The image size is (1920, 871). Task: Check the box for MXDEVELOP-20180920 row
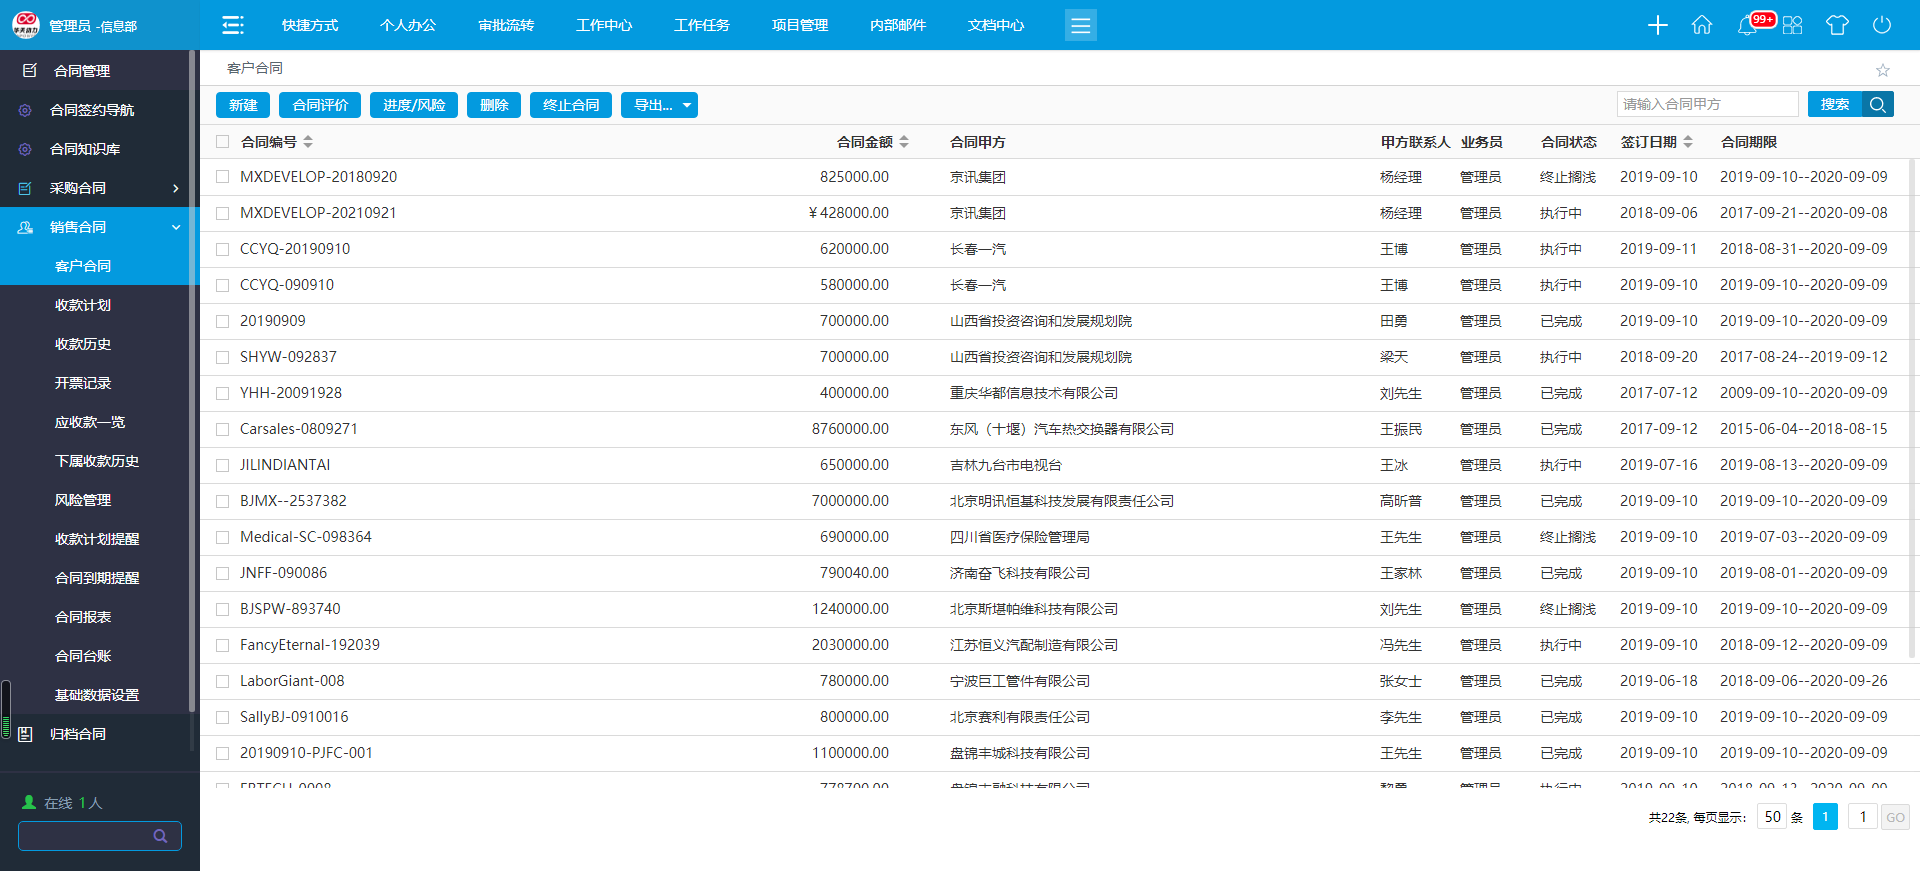pos(223,177)
